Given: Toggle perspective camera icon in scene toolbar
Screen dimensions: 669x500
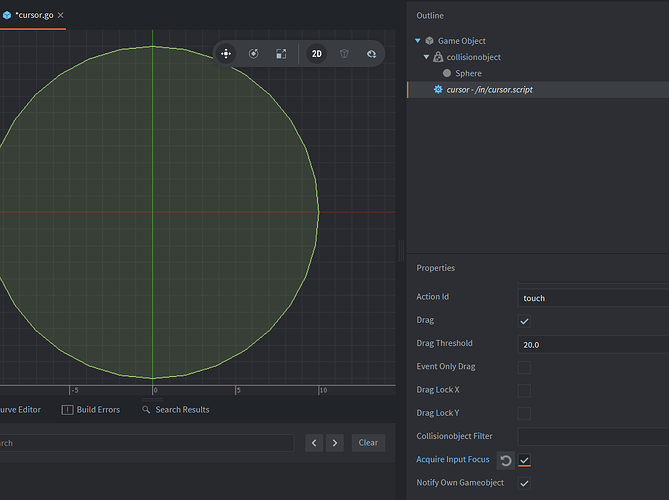Looking at the screenshot, I should [344, 54].
